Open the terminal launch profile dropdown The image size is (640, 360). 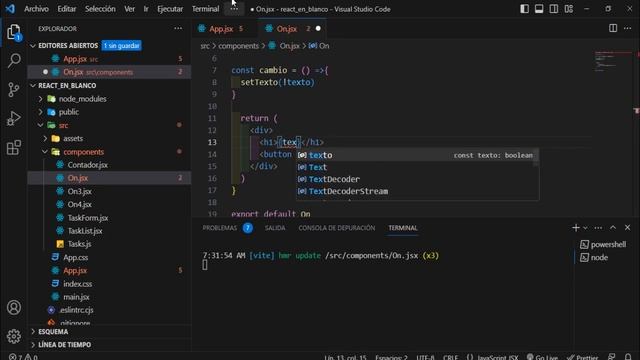[x=585, y=228]
